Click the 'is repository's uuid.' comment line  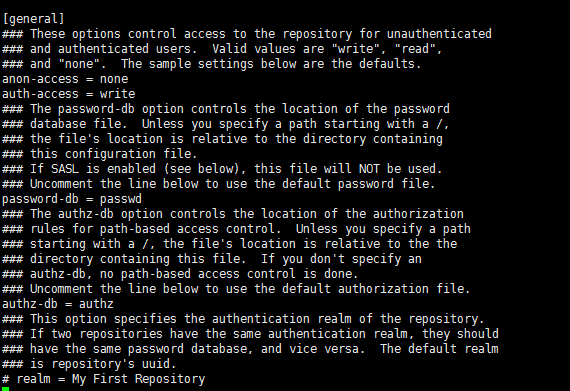(89, 364)
